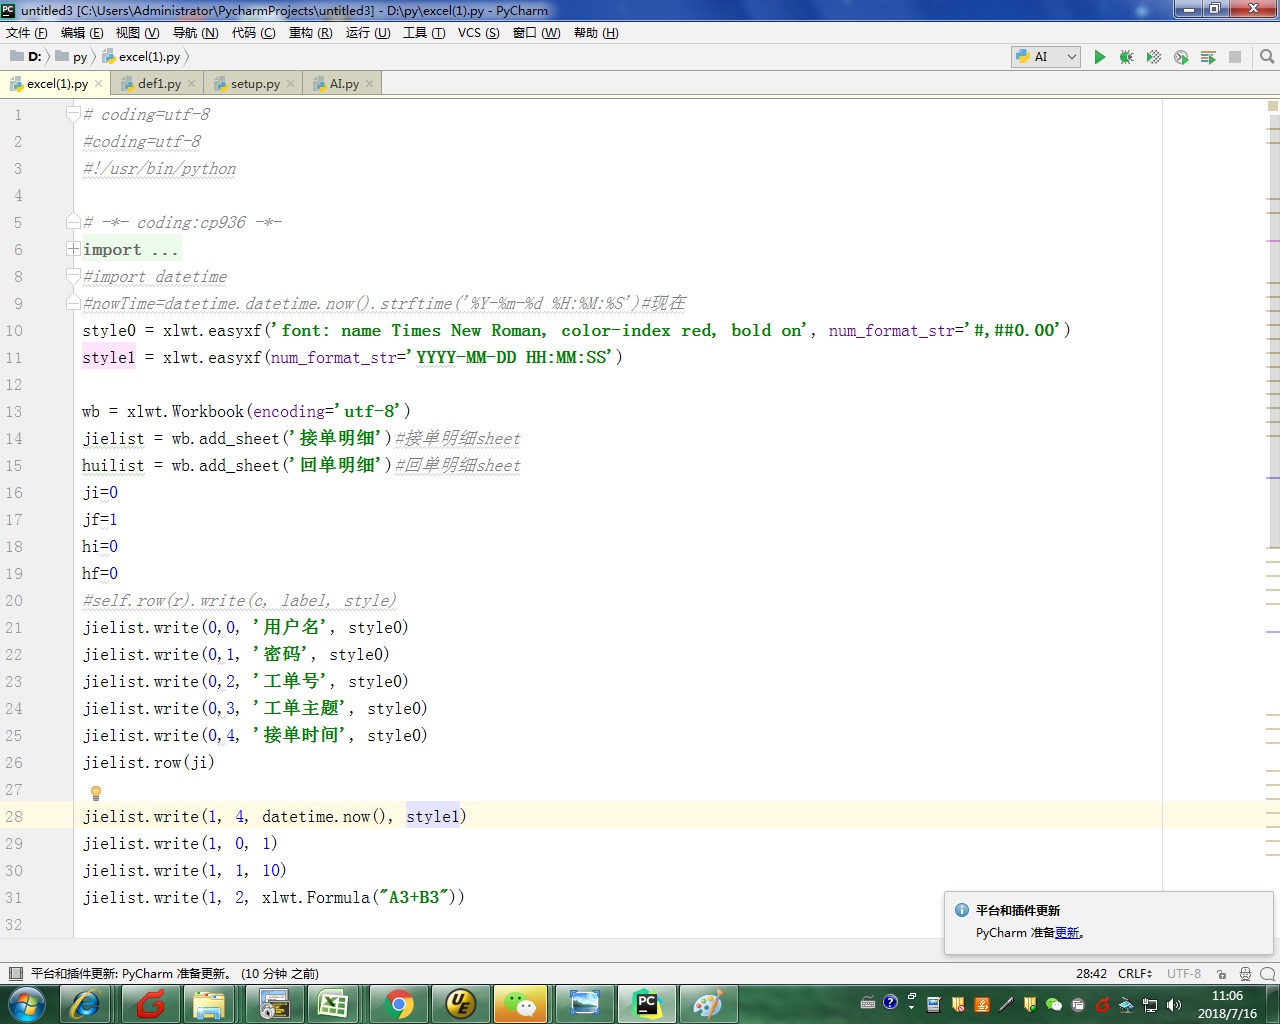Open the 代码 (C) menu
1280x1024 pixels.
click(x=254, y=33)
